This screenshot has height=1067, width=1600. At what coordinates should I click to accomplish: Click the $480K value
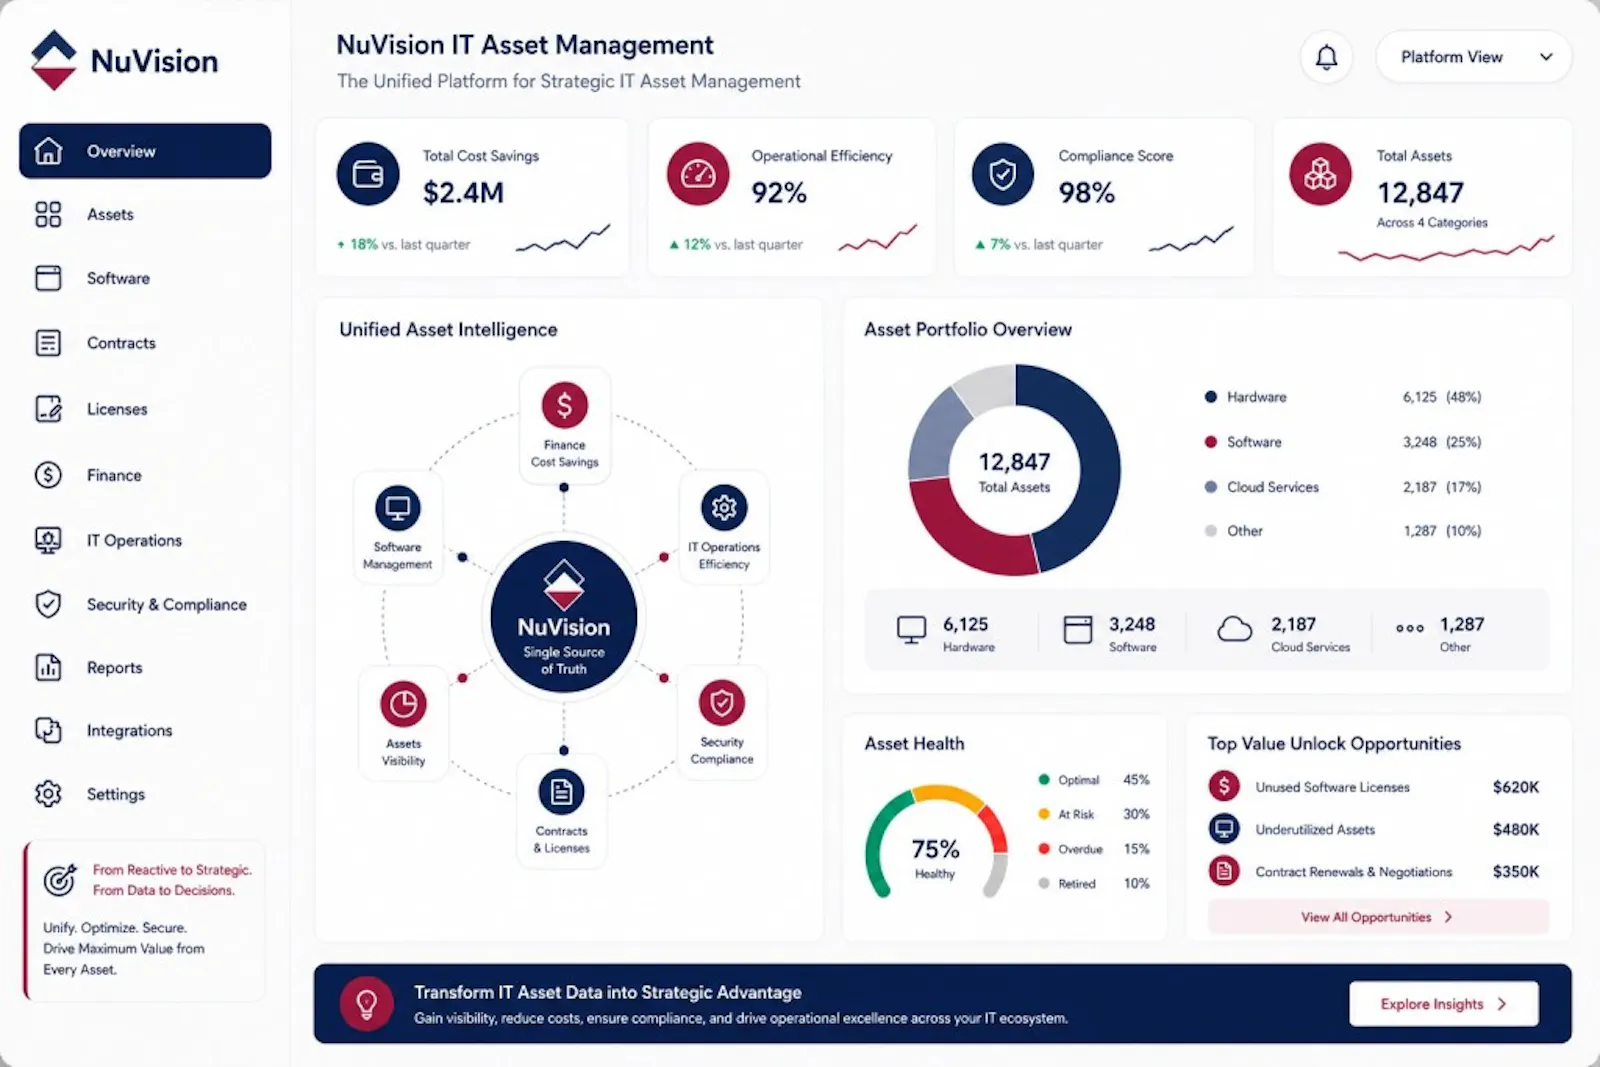pyautogui.click(x=1516, y=829)
